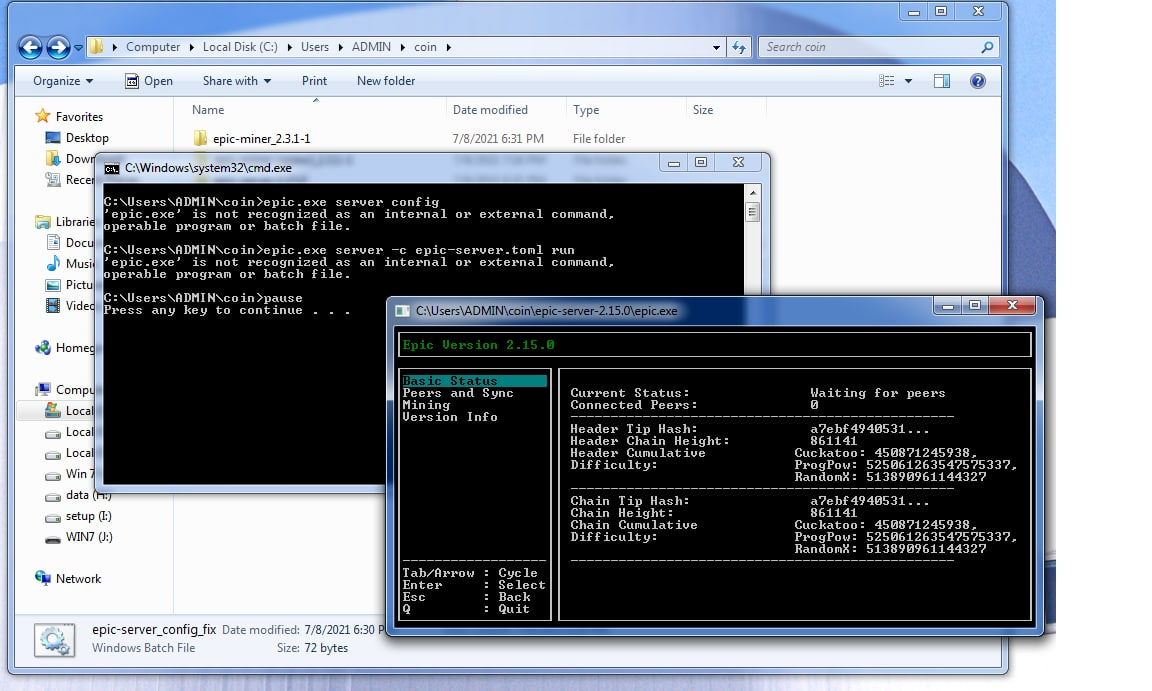Click the folder icon in the address bar
1152x691 pixels.
click(96, 46)
